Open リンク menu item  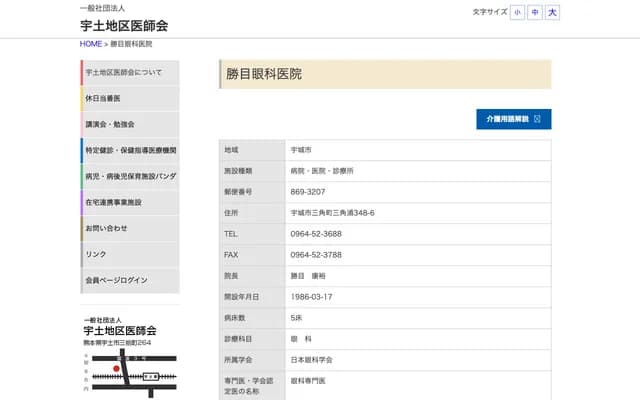point(130,254)
